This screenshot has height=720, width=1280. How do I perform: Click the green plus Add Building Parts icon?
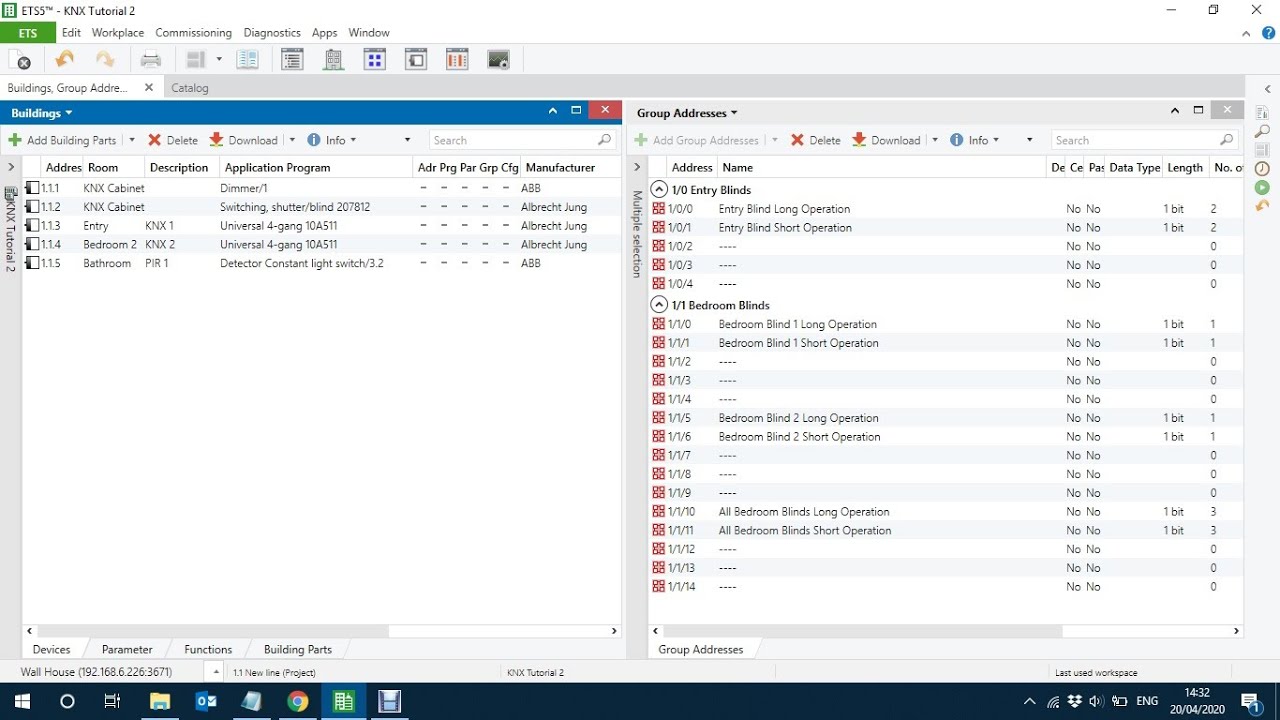click(x=15, y=140)
